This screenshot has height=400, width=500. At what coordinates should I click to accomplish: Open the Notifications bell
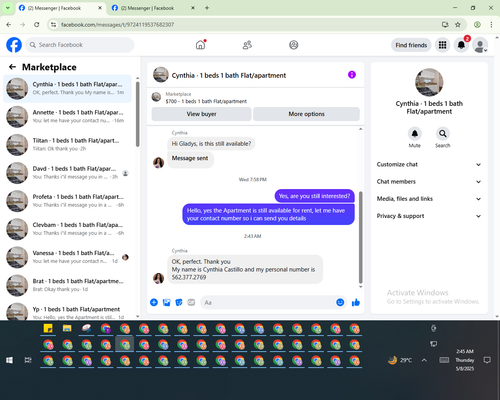tap(461, 45)
